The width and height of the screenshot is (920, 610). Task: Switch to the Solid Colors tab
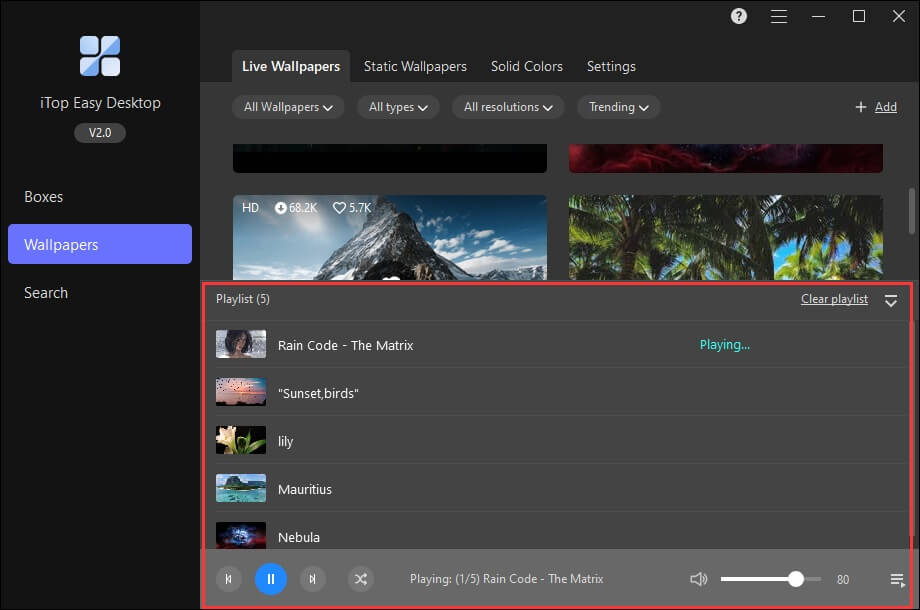pyautogui.click(x=527, y=66)
